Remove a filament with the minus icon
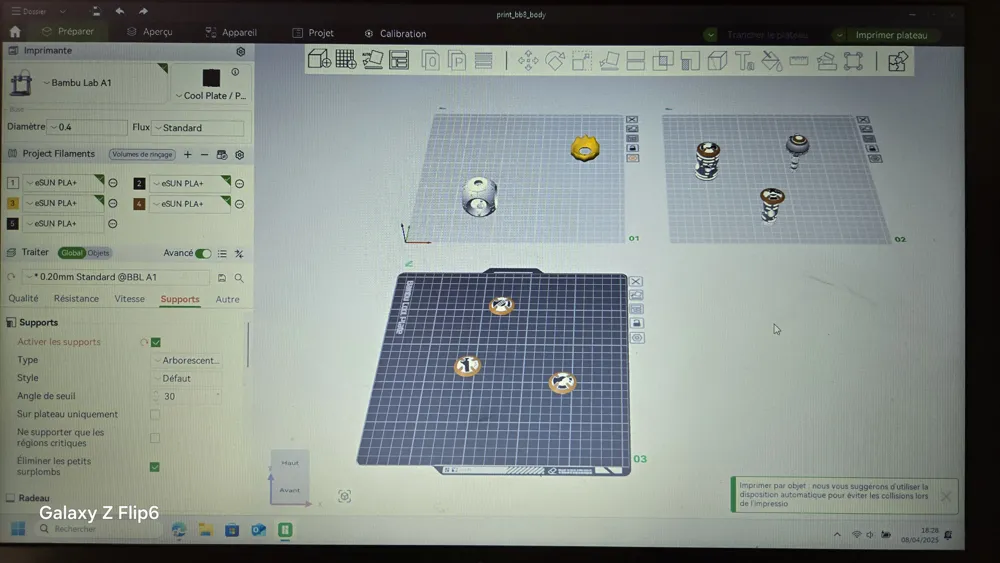The width and height of the screenshot is (1000, 563). tap(204, 154)
